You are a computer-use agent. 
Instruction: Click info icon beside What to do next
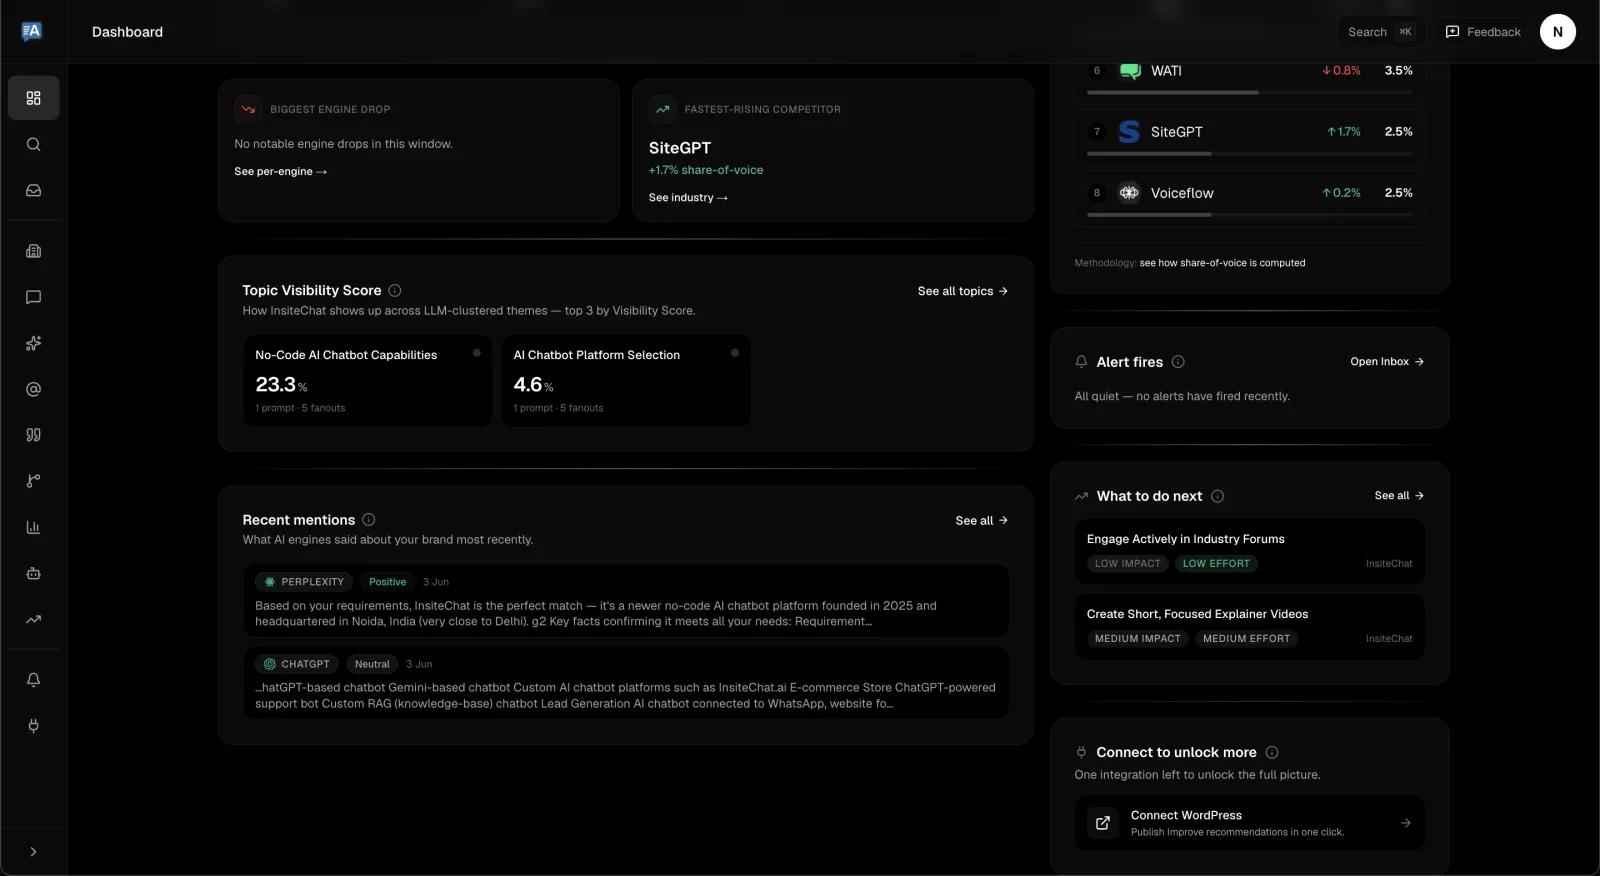click(x=1217, y=496)
